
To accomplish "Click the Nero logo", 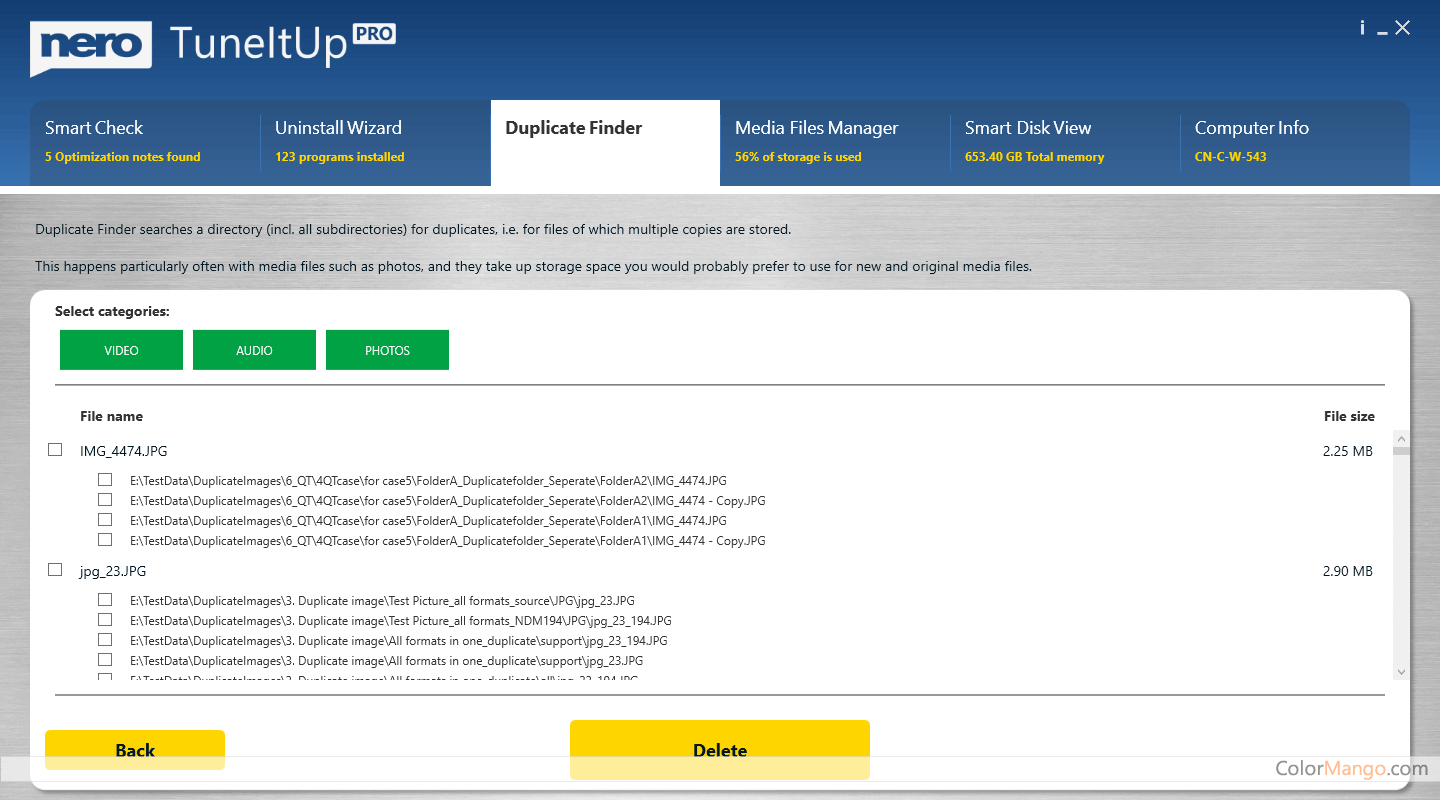I will 91,47.
